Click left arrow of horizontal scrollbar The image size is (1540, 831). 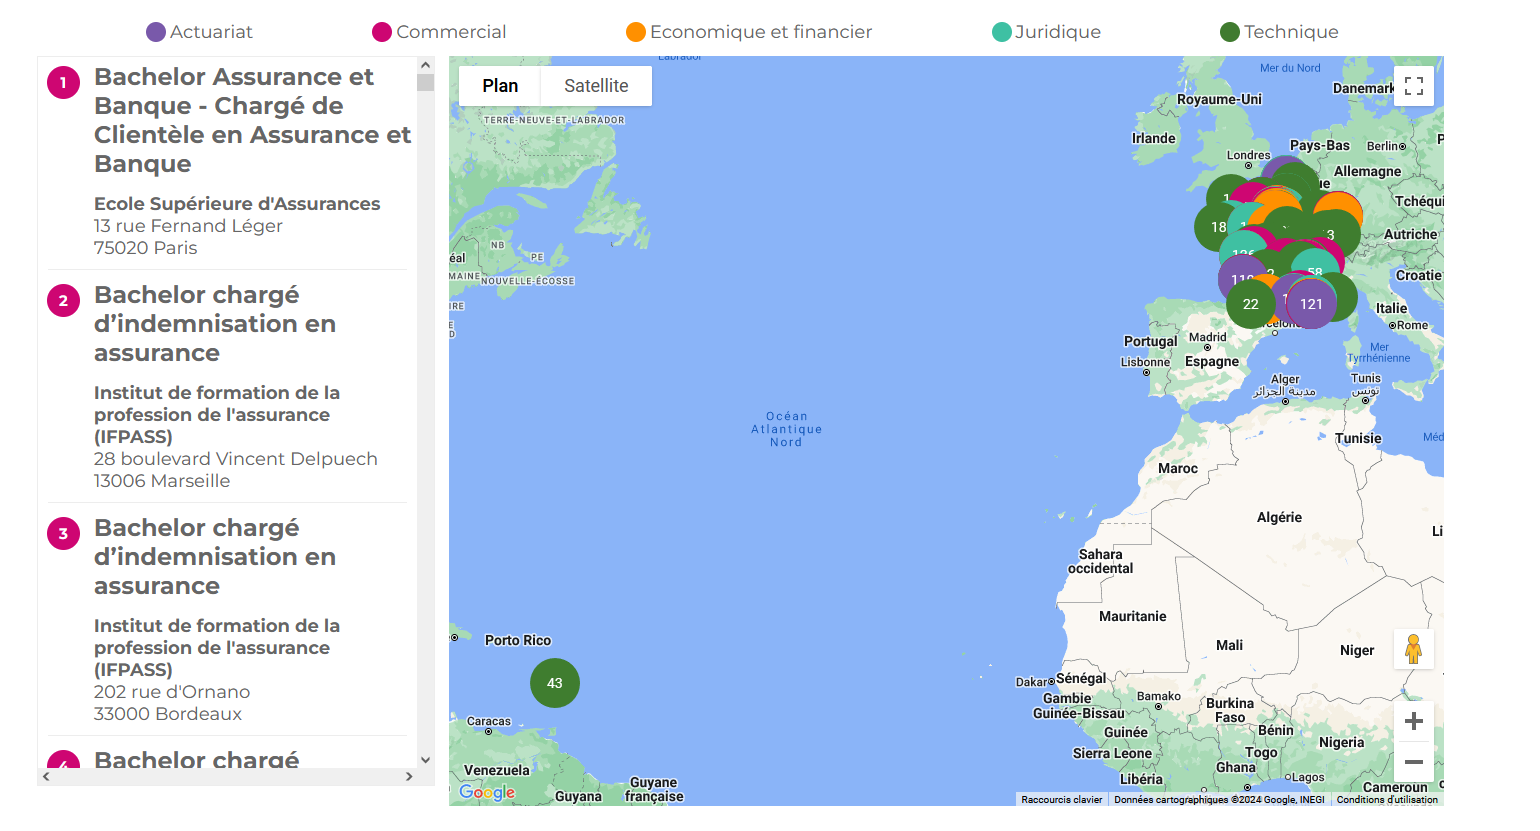pos(46,776)
